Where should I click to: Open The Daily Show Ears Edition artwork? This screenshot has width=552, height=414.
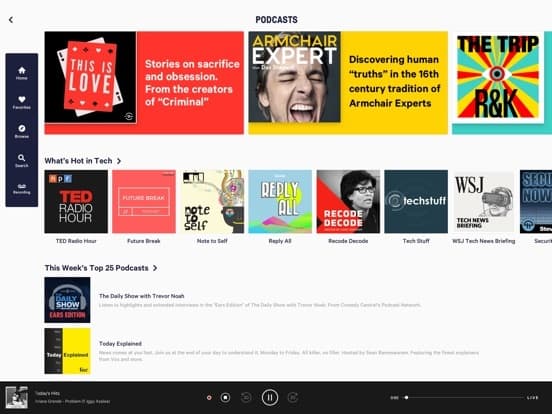click(x=67, y=300)
